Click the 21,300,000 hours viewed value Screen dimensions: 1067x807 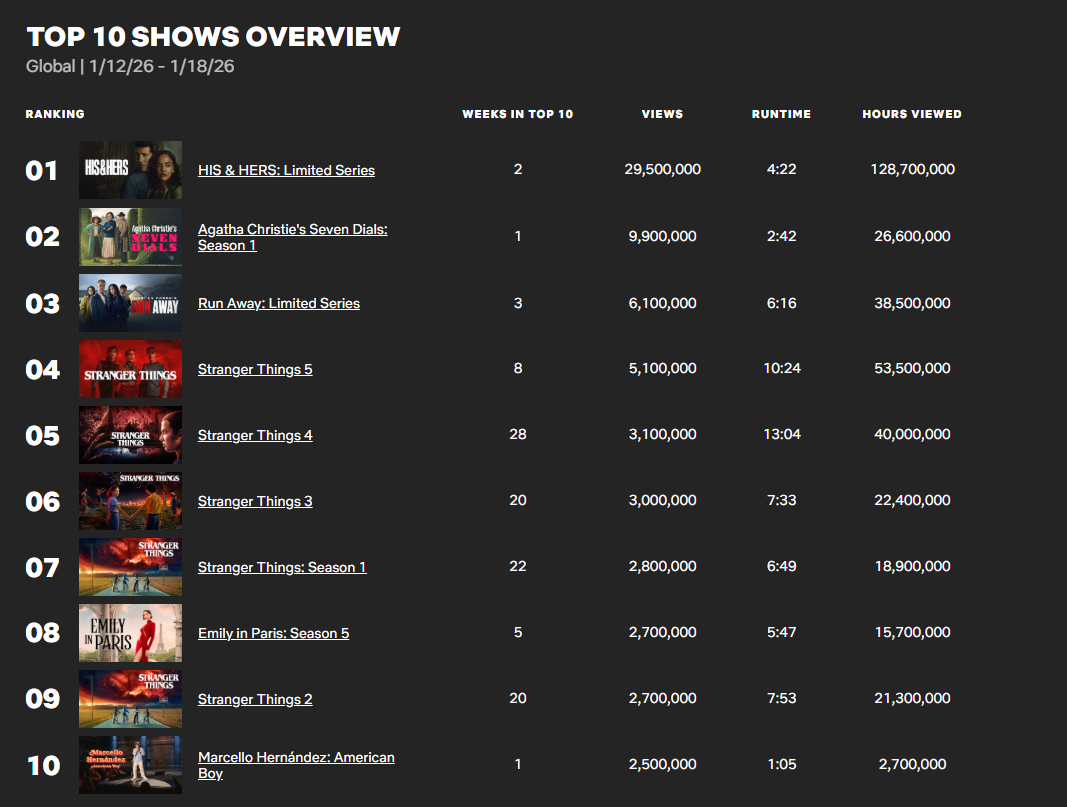(913, 698)
